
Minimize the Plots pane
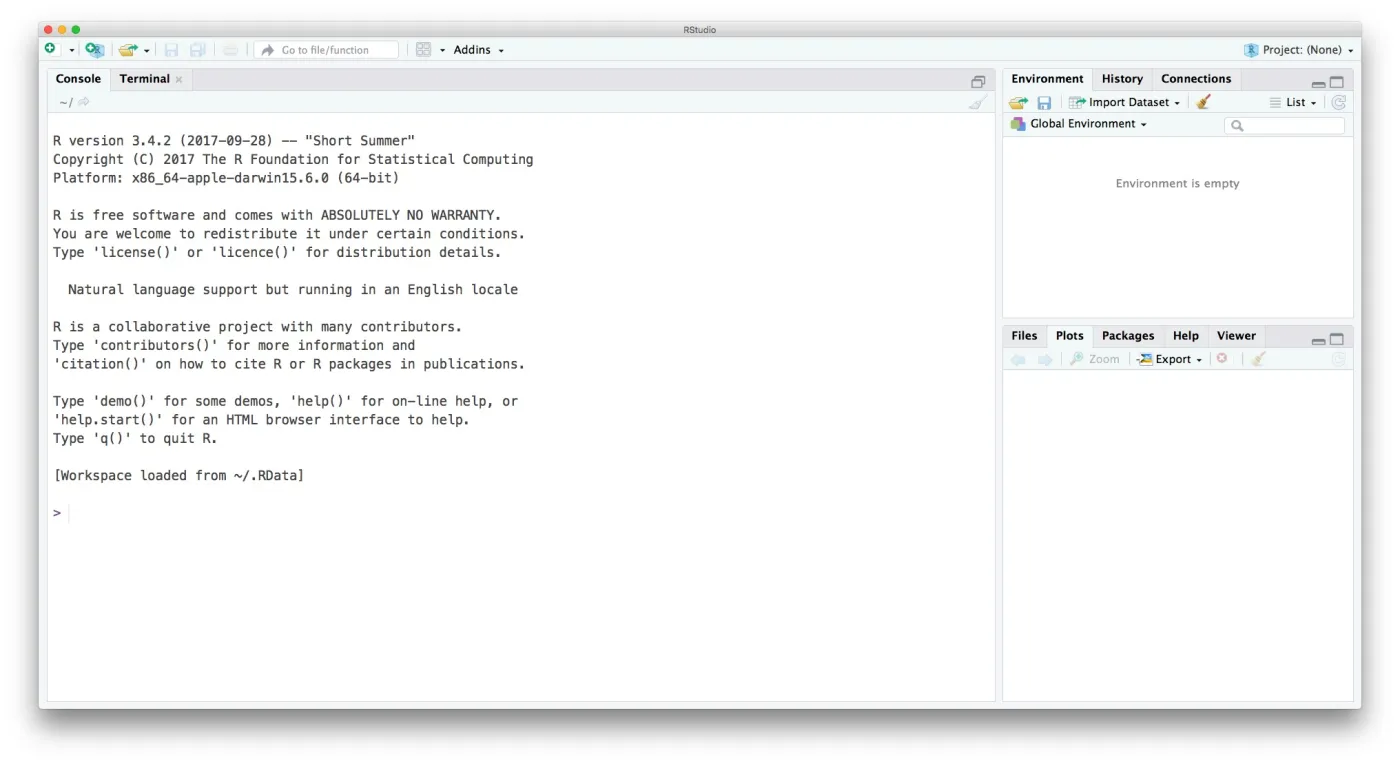(1318, 341)
